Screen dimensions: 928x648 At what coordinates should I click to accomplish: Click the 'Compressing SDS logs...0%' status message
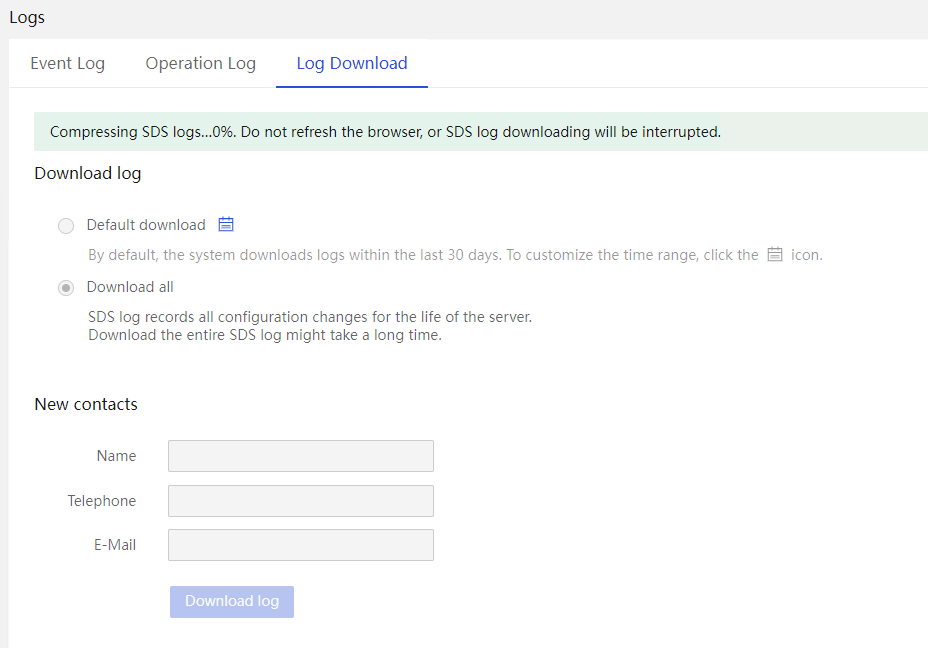[385, 131]
